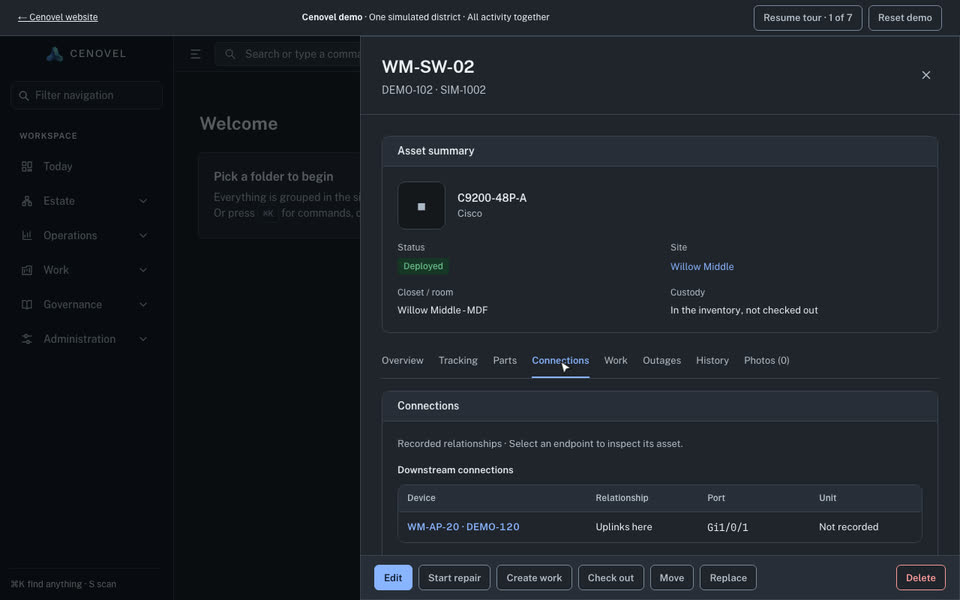Expand the Work section chevron
The width and height of the screenshot is (960, 600).
[x=143, y=270]
